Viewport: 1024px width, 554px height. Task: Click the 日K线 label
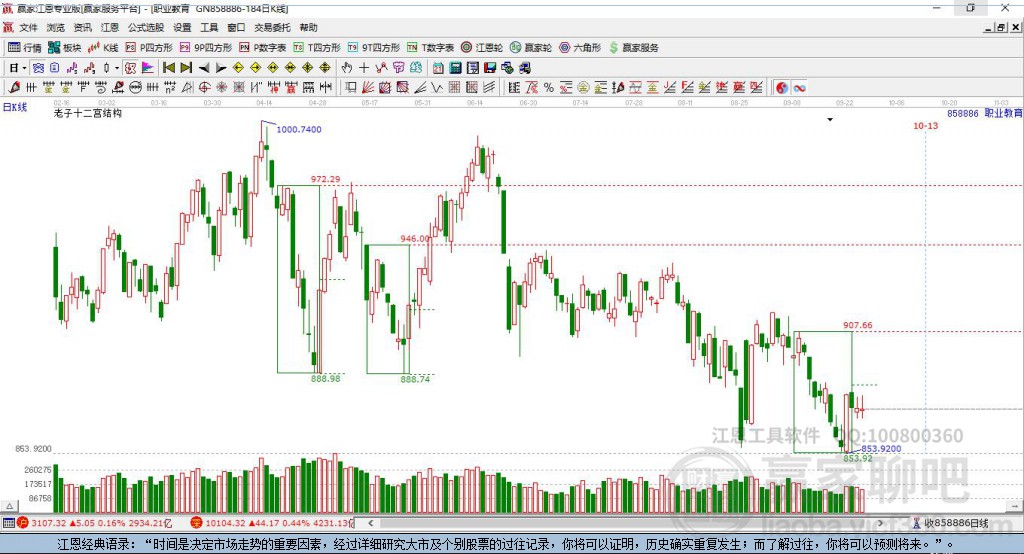pyautogui.click(x=15, y=107)
